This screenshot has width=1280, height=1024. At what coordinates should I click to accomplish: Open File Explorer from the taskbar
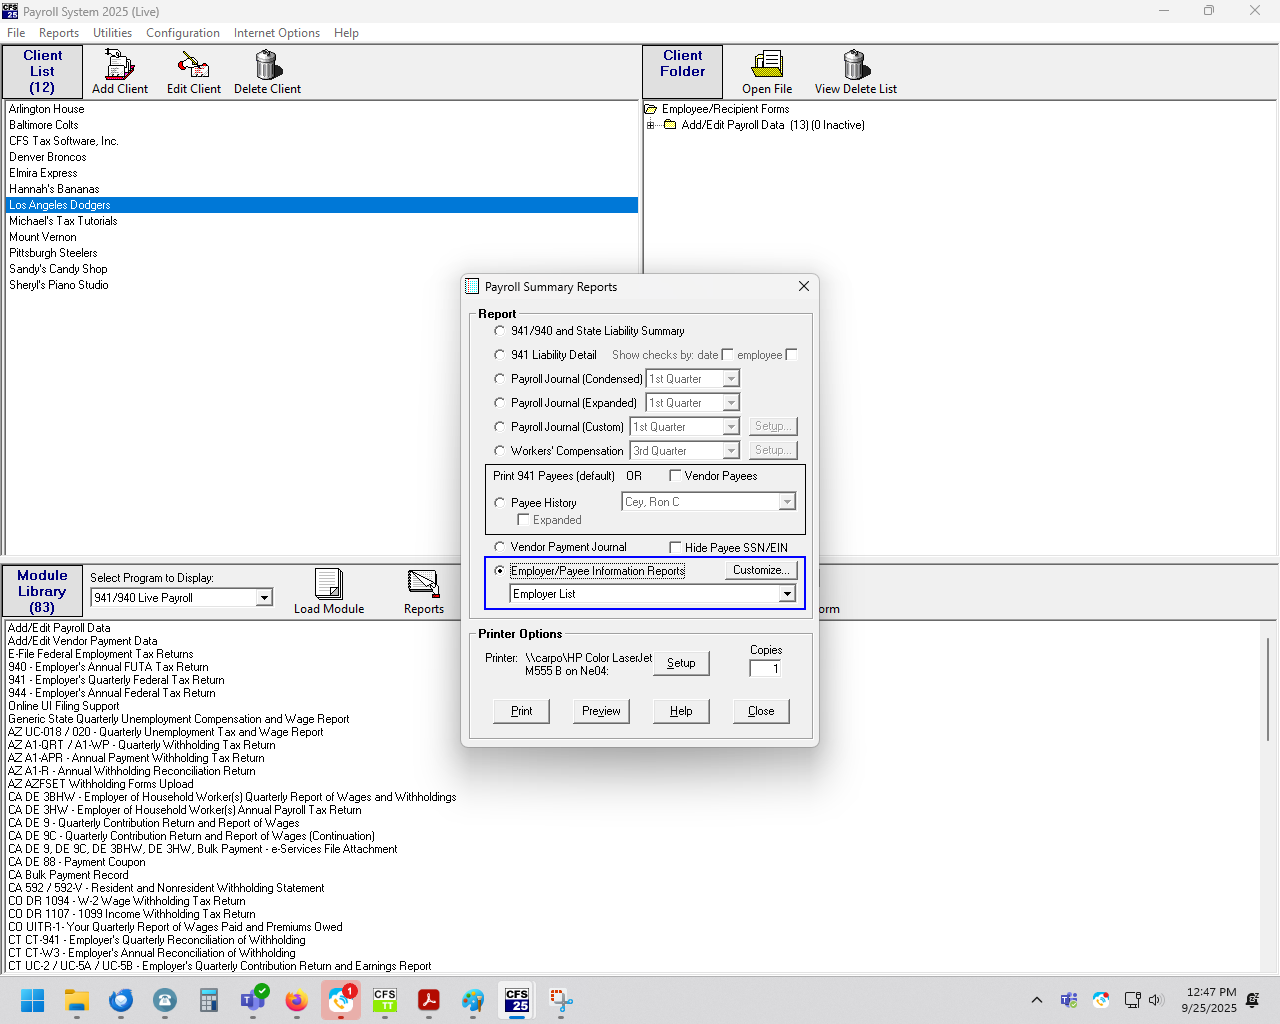77,1000
